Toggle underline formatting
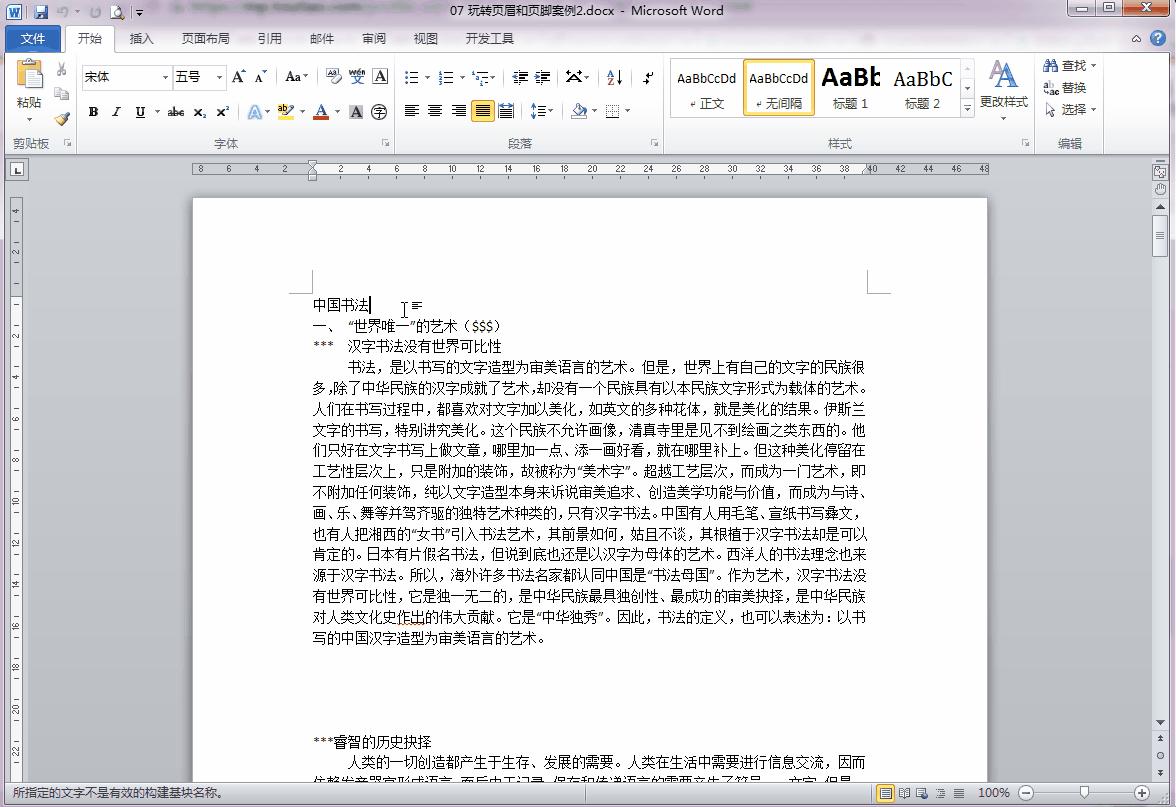 tap(140, 112)
